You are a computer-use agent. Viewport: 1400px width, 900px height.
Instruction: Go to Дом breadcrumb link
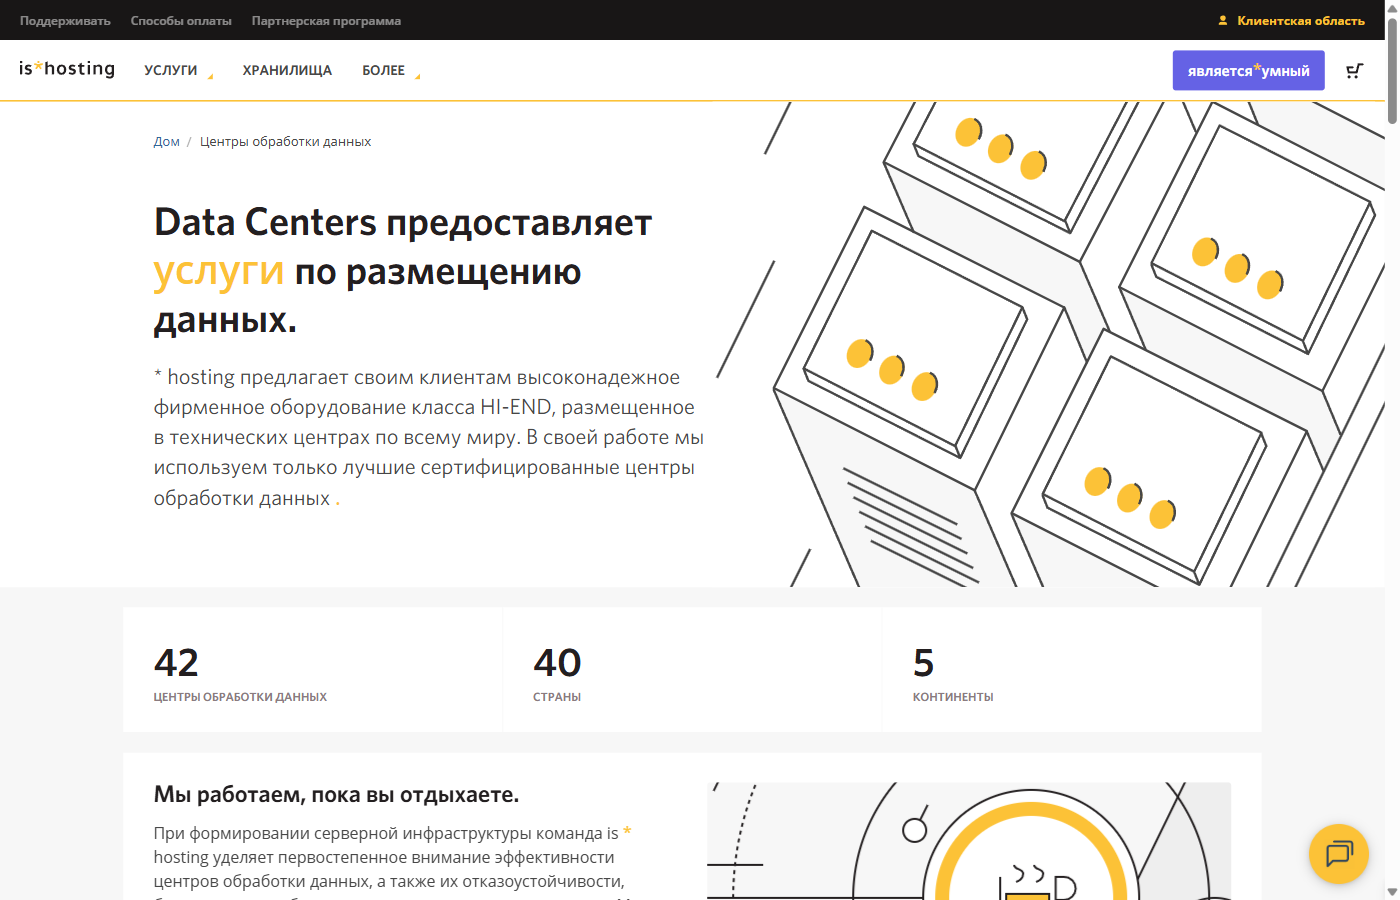coord(166,141)
